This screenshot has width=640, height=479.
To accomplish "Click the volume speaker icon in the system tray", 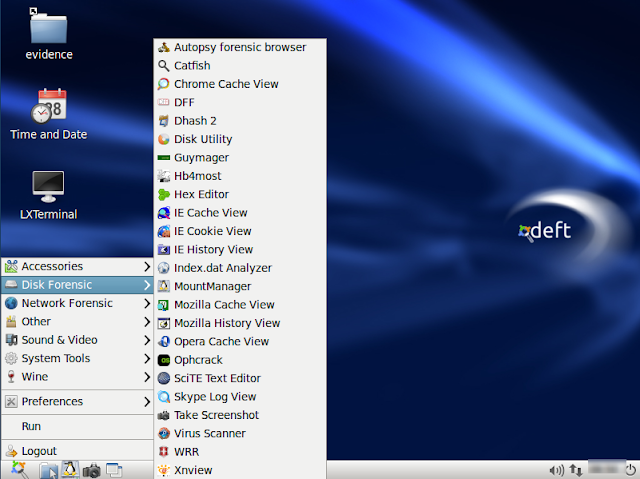I will click(x=557, y=470).
